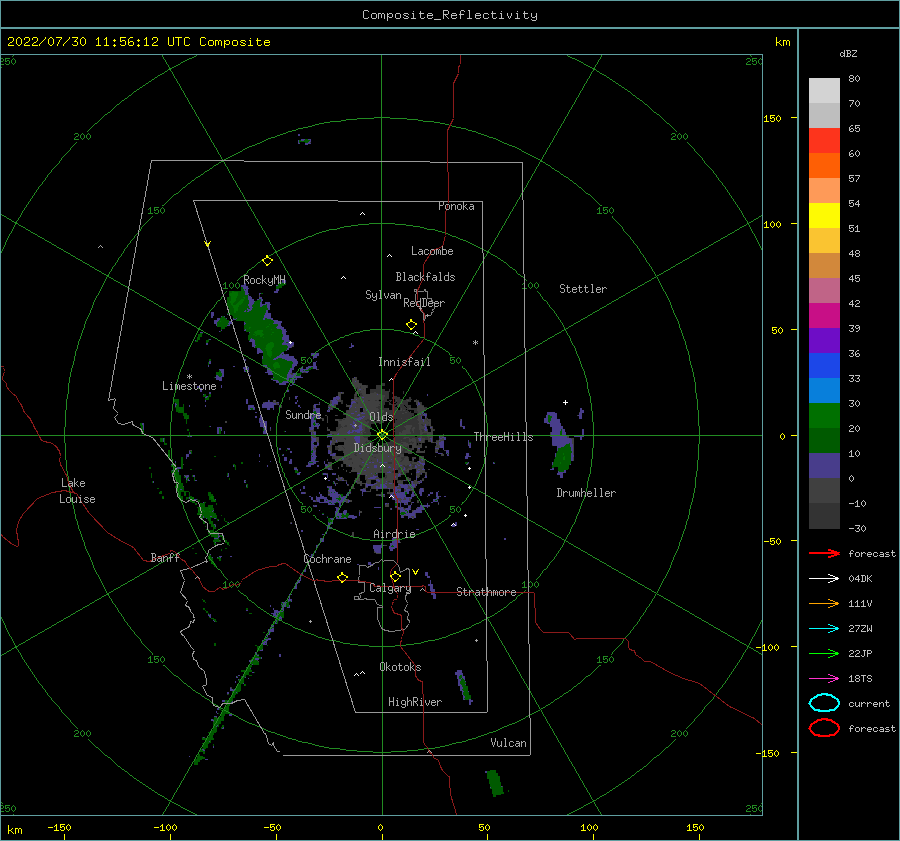
Task: Click the blue 36 dBZ swatch
Action: pyautogui.click(x=824, y=365)
